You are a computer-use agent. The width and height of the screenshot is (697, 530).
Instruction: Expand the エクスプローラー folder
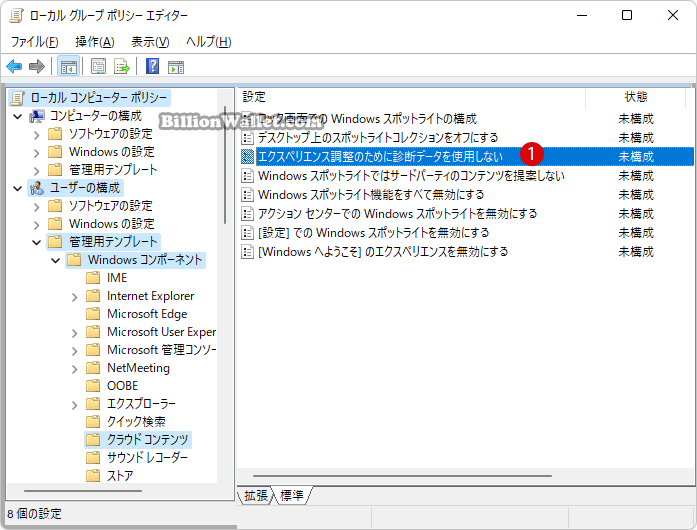coord(74,405)
